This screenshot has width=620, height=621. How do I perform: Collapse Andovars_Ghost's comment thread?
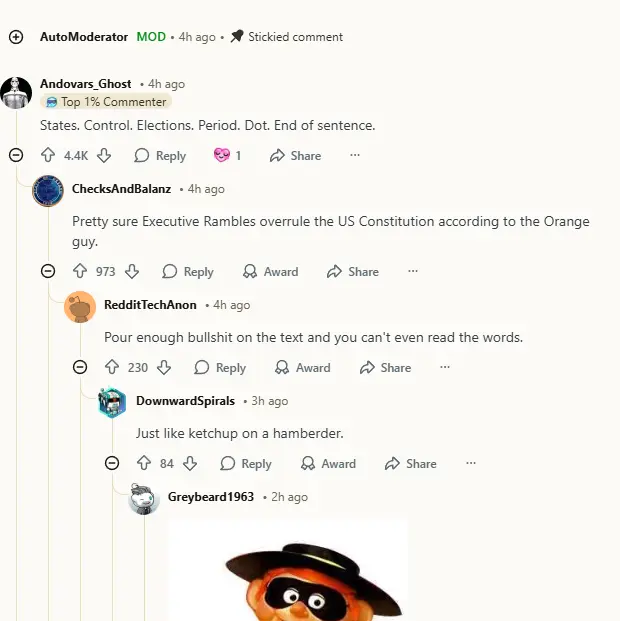point(16,155)
